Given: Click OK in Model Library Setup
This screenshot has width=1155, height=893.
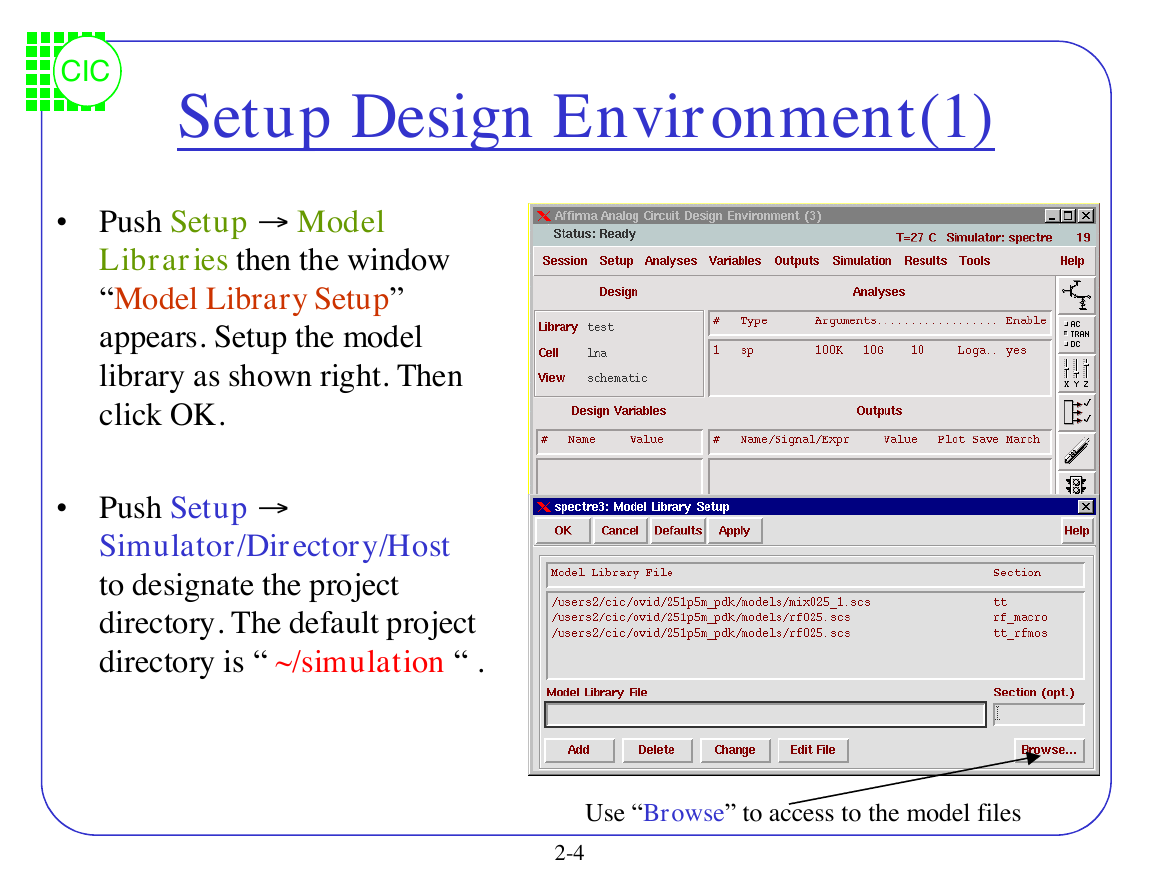Looking at the screenshot, I should [x=563, y=530].
